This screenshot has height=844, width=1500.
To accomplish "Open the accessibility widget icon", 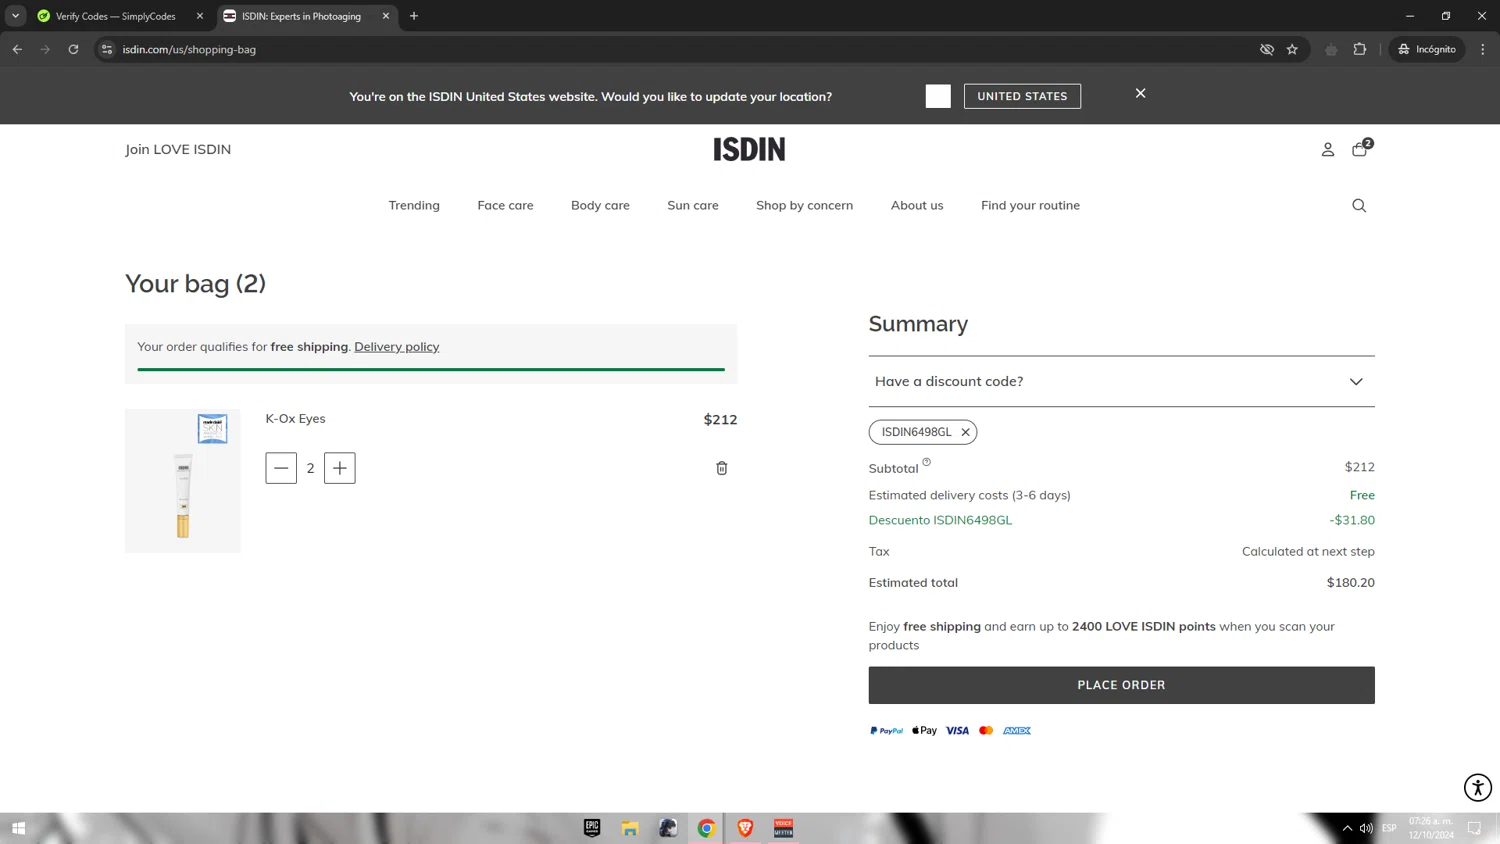I will pyautogui.click(x=1477, y=787).
